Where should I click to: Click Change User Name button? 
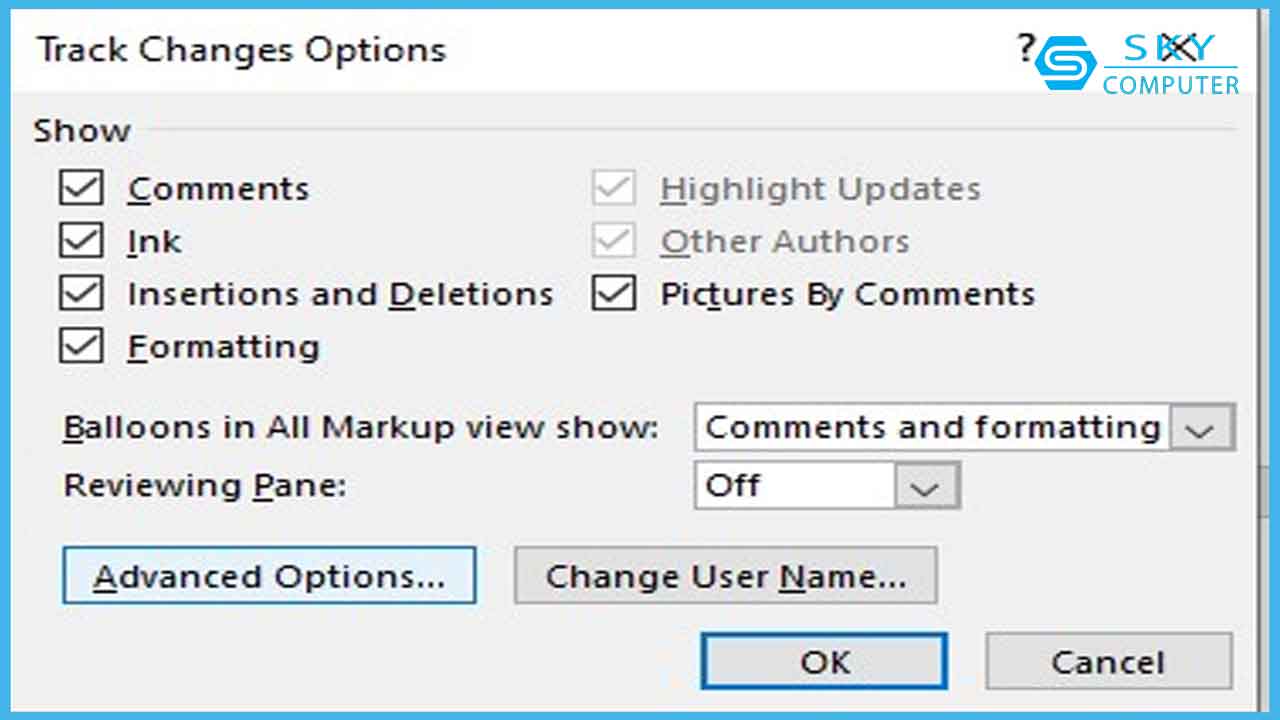(725, 576)
